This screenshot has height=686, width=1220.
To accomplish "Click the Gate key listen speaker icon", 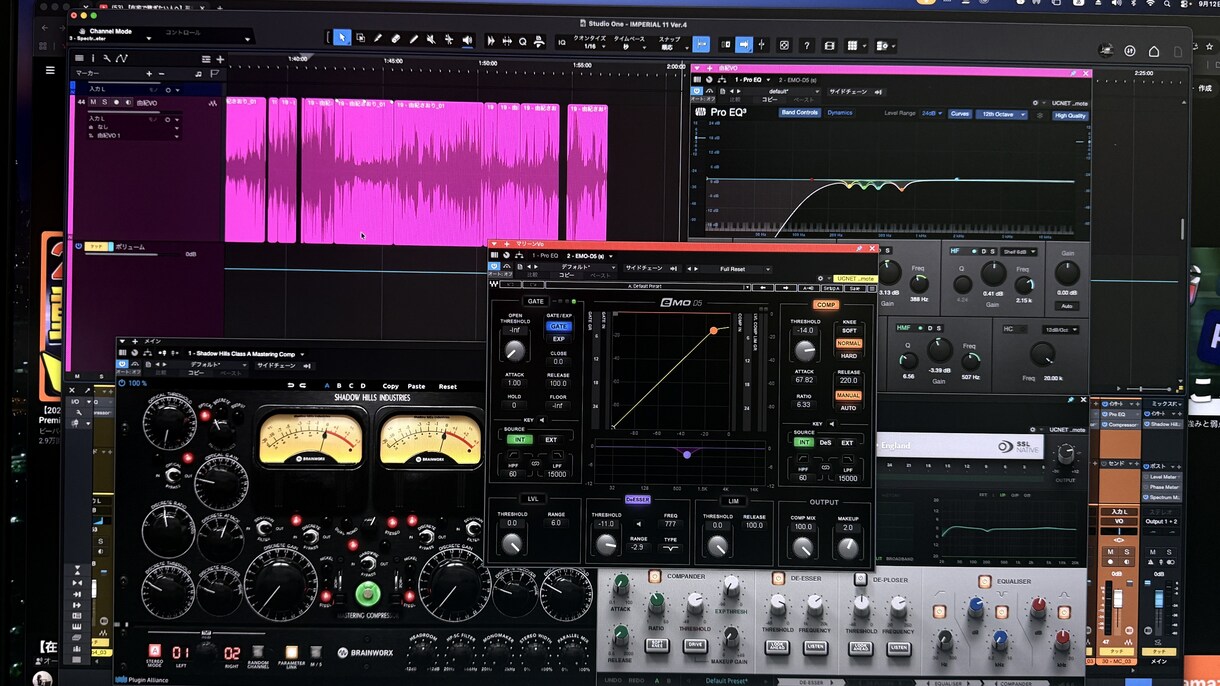I will 543,421.
